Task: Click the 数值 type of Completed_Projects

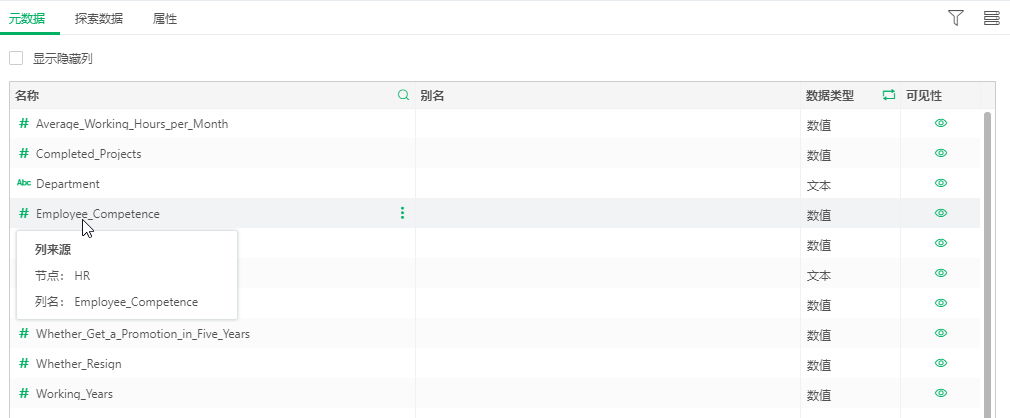Action: coord(819,155)
